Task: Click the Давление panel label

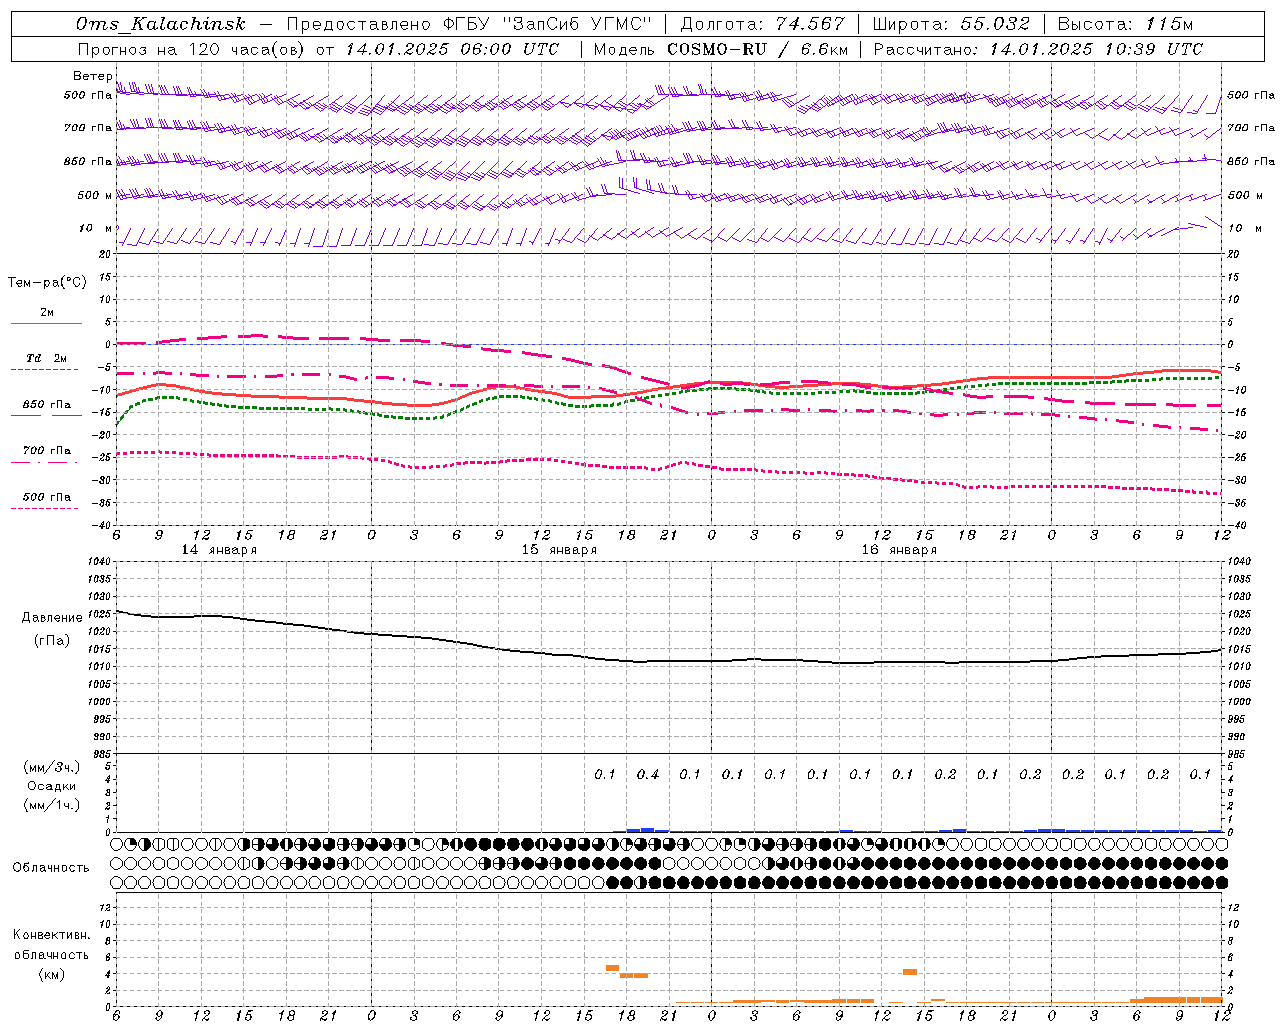Action: 52,618
